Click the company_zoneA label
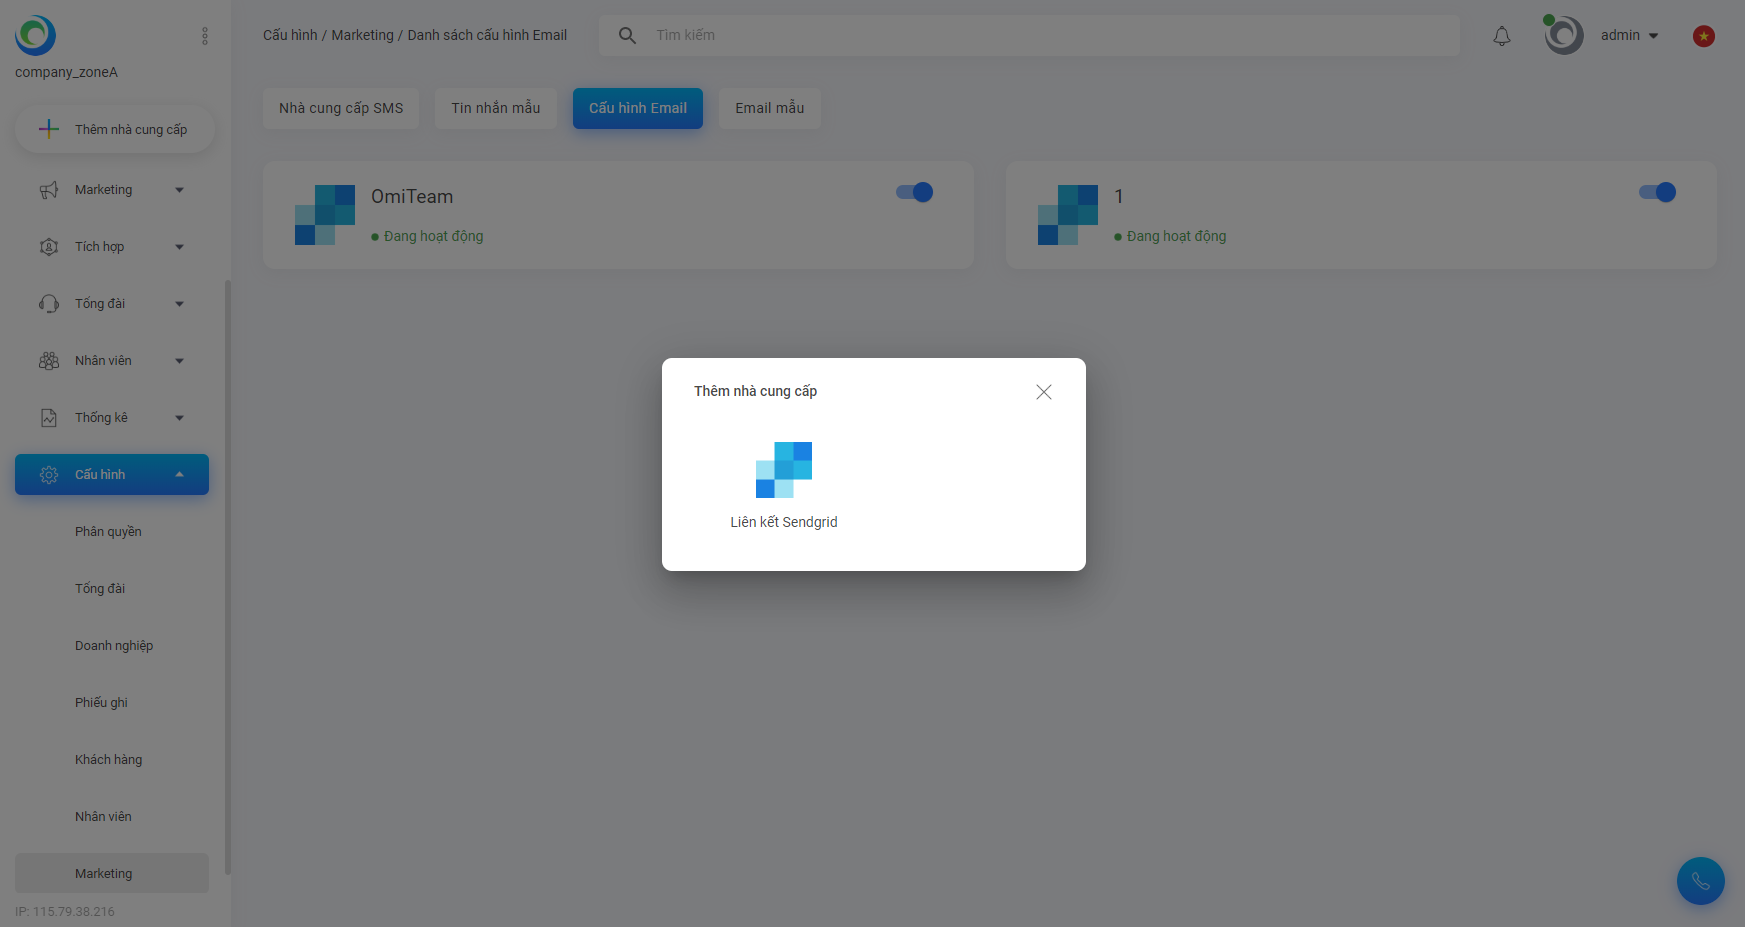1745x927 pixels. point(66,72)
